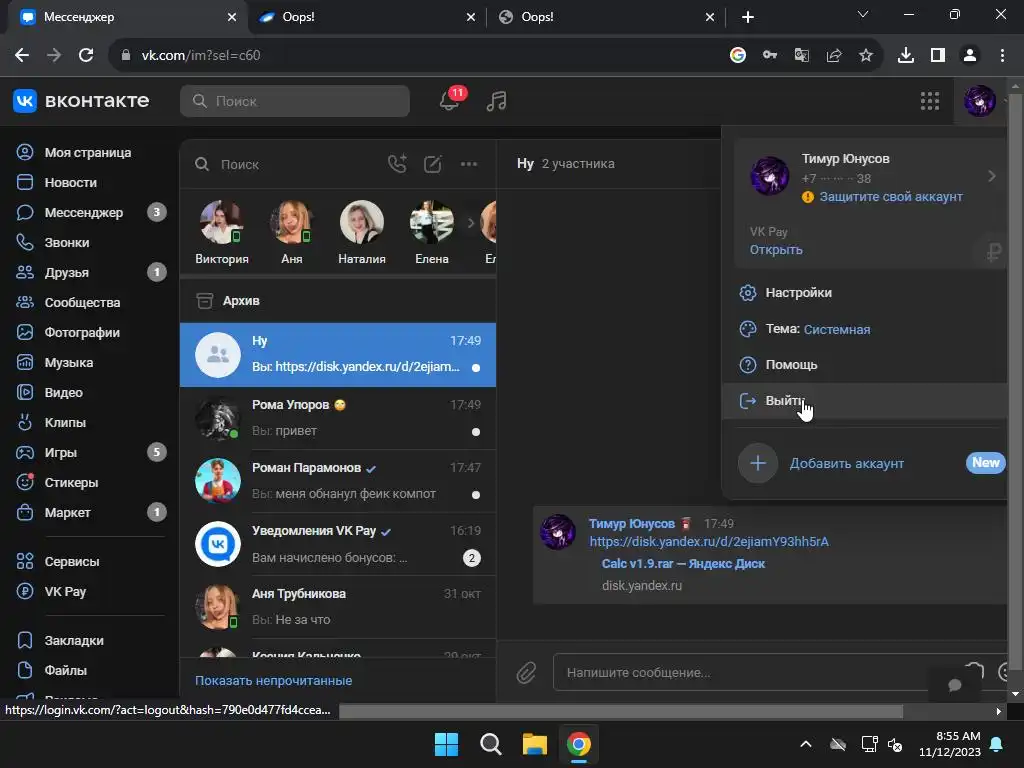Open Windows taskbar search
This screenshot has width=1024, height=768.
490,744
